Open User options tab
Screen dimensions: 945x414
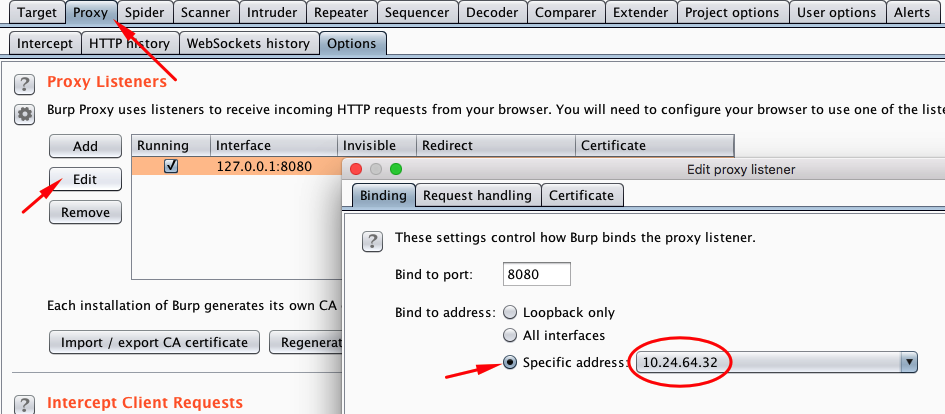[x=837, y=12]
